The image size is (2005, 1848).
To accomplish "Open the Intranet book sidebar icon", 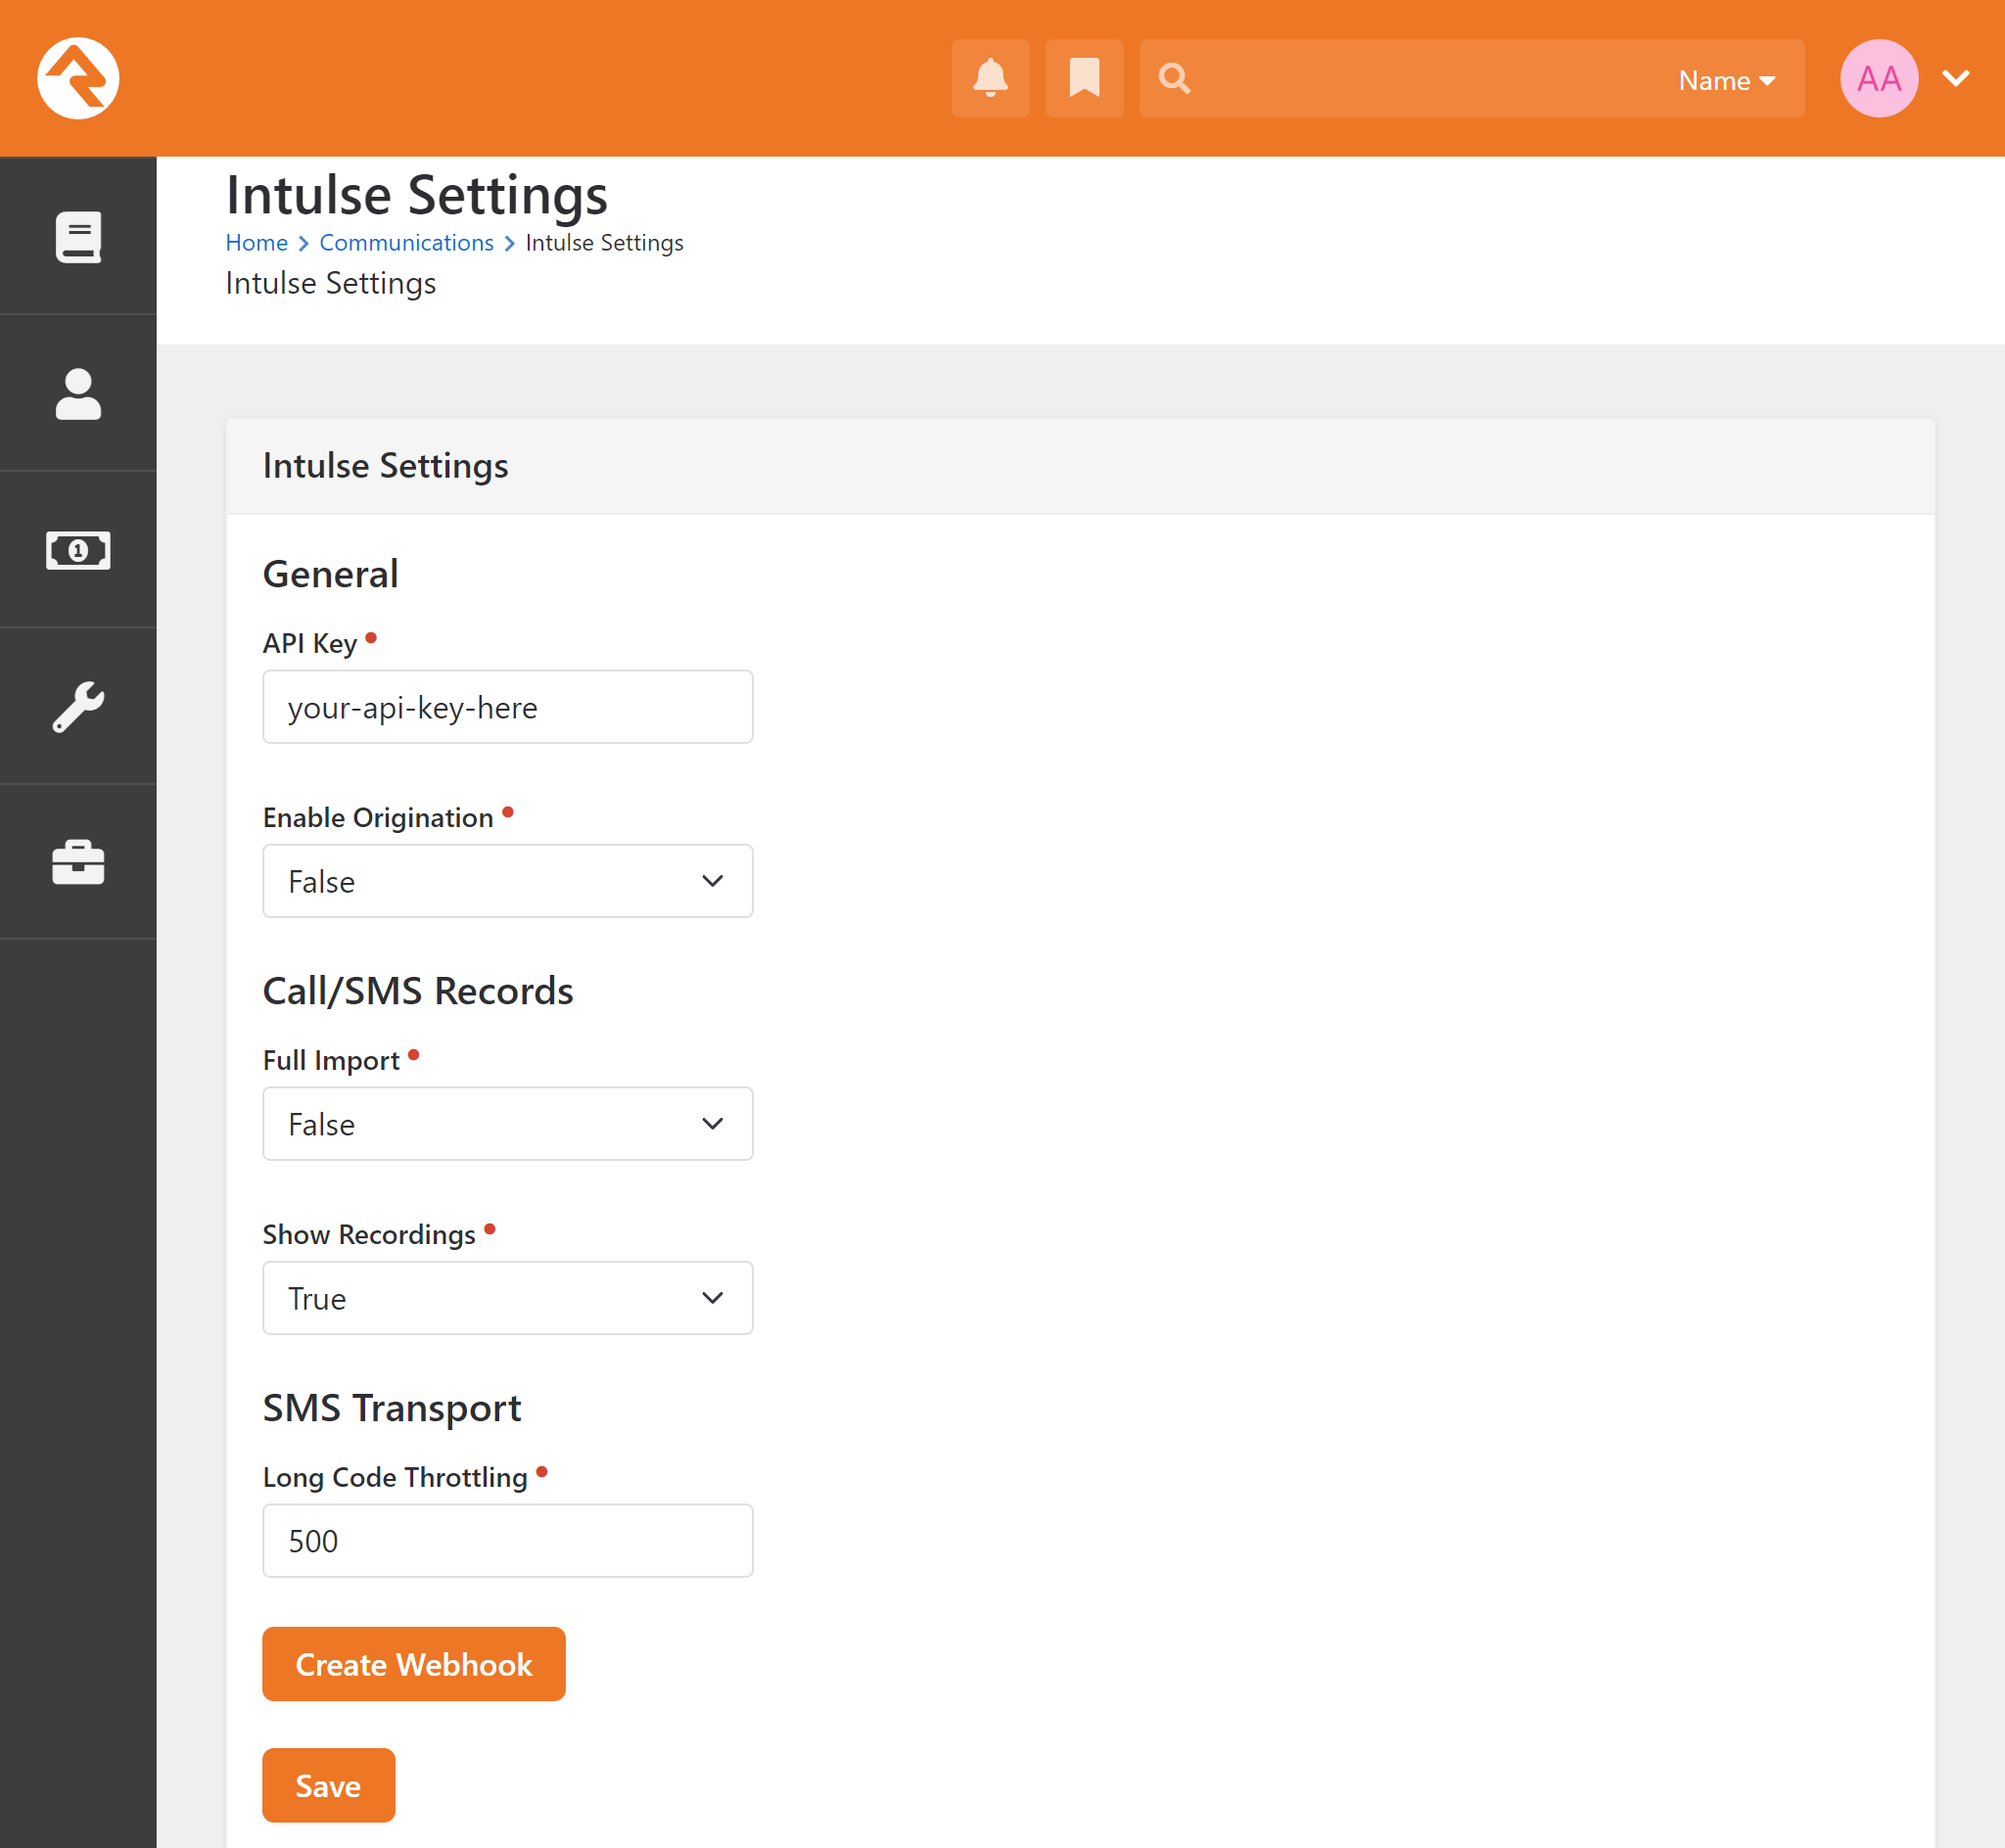I will click(78, 237).
